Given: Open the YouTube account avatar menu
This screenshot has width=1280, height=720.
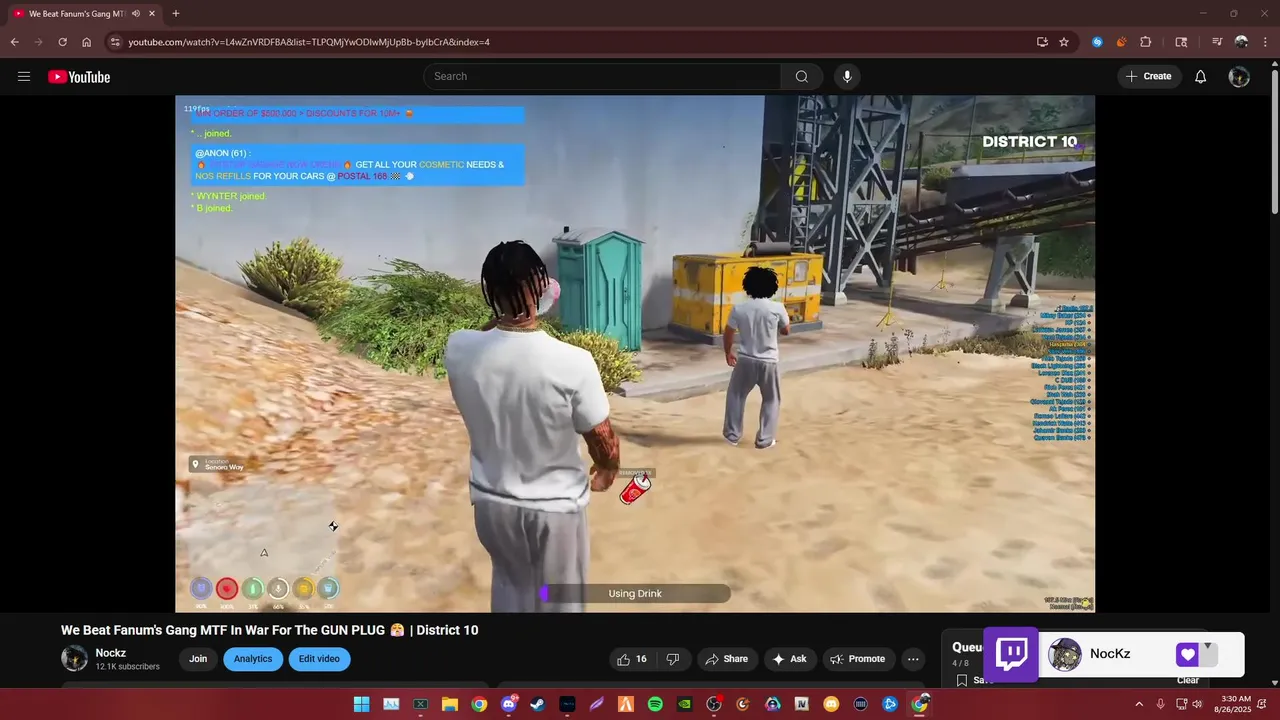Looking at the screenshot, I should tap(1239, 77).
